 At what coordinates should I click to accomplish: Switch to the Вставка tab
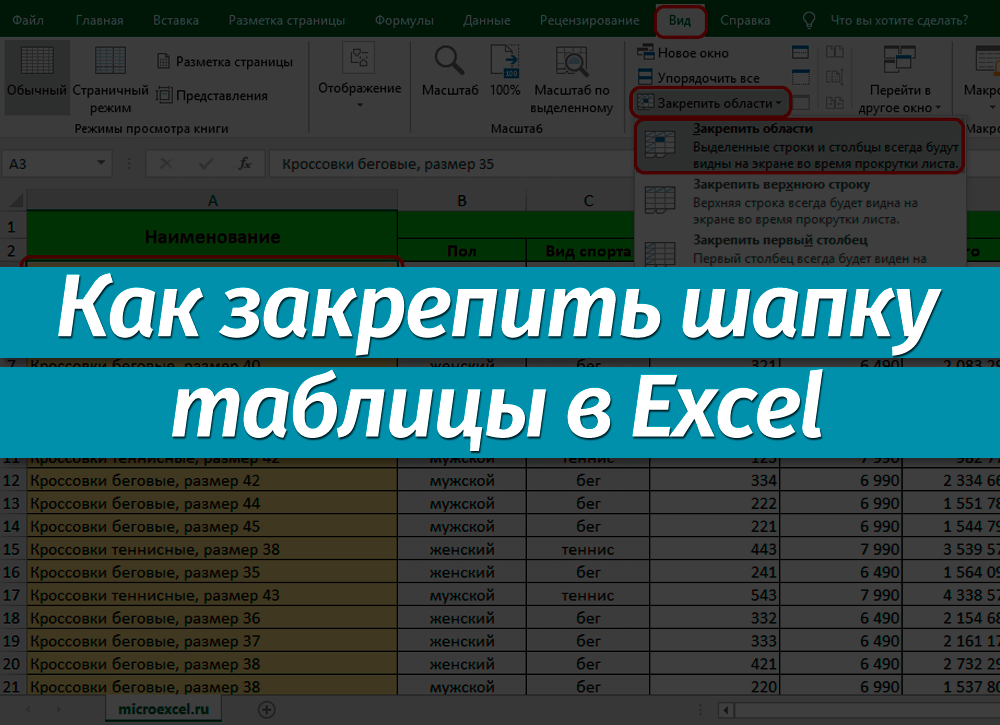tap(176, 20)
